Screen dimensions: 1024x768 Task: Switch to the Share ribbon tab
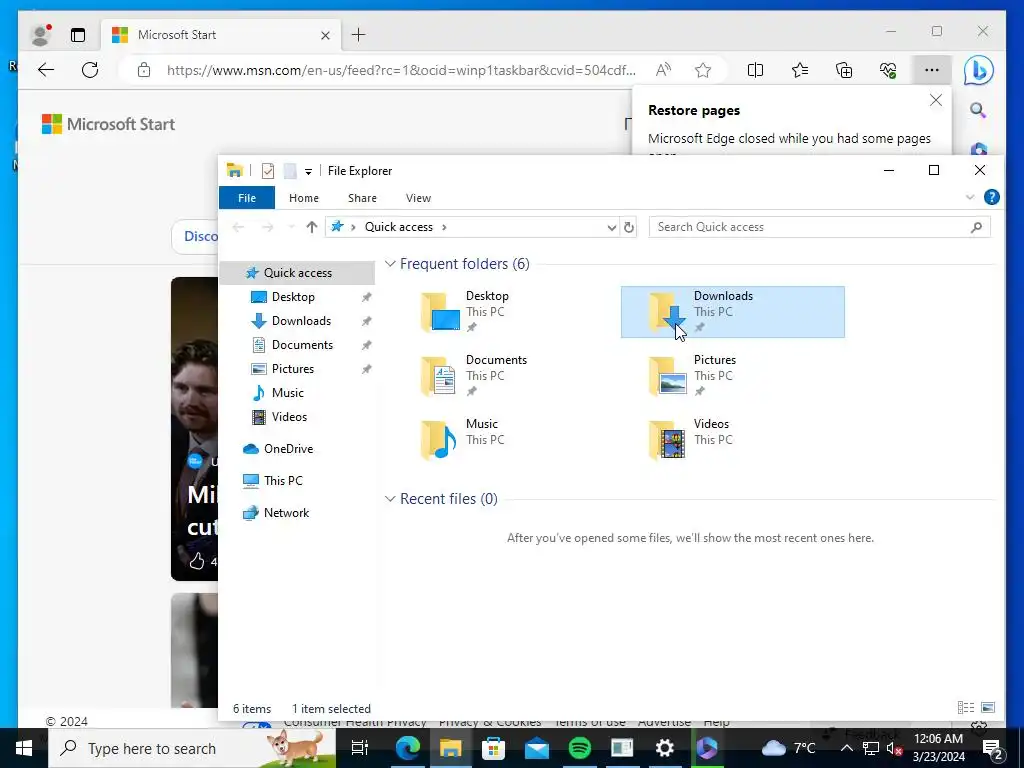(362, 198)
